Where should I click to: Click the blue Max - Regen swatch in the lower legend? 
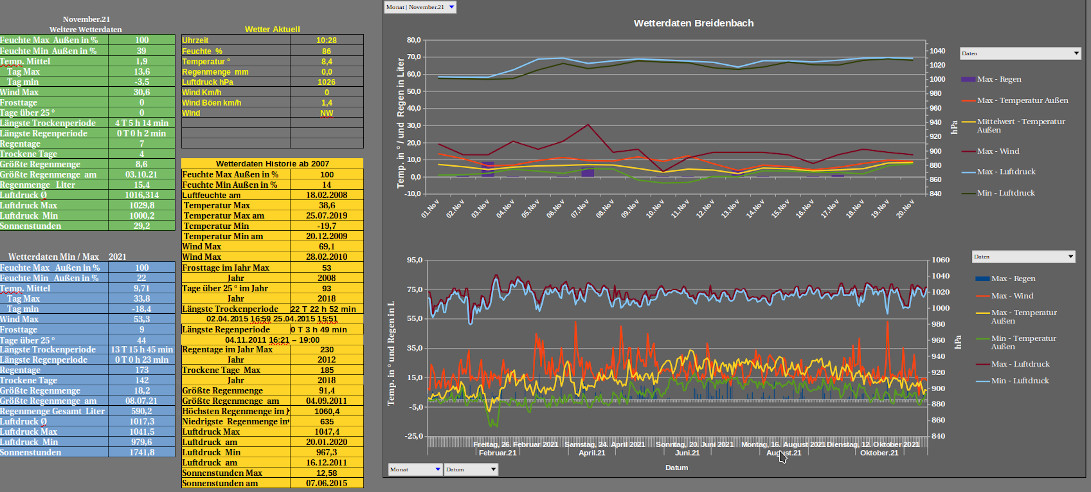click(980, 279)
